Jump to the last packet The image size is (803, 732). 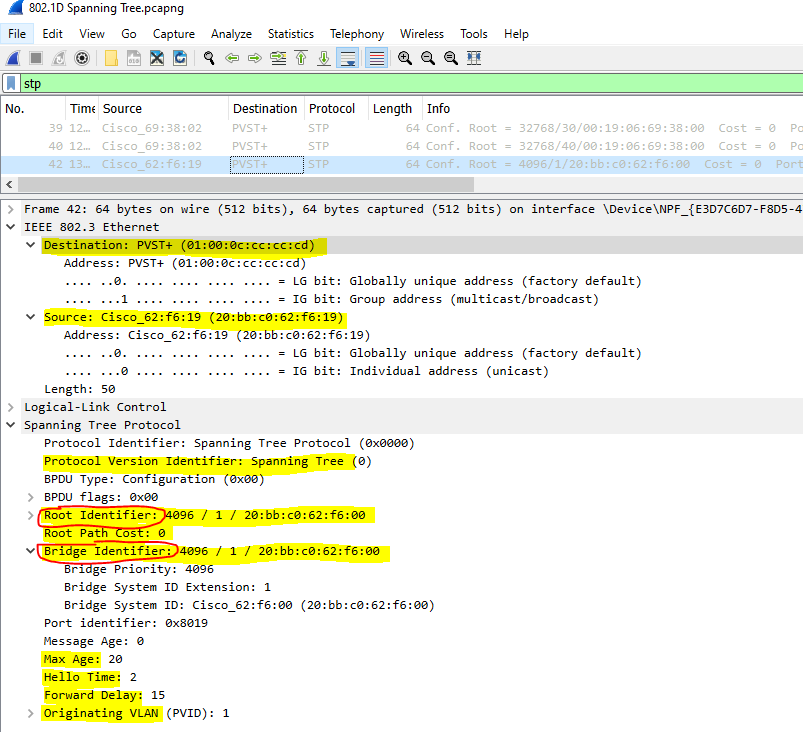(x=324, y=58)
